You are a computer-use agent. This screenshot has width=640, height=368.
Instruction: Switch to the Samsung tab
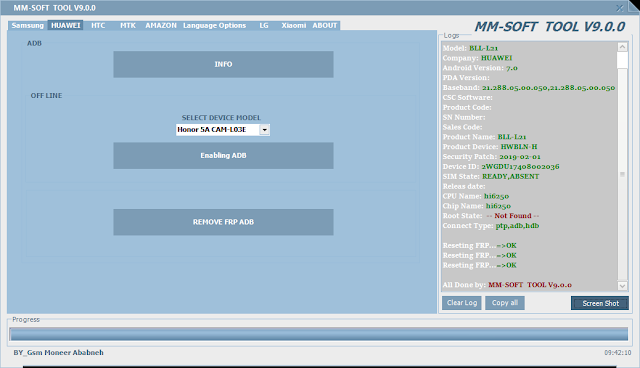[27, 25]
